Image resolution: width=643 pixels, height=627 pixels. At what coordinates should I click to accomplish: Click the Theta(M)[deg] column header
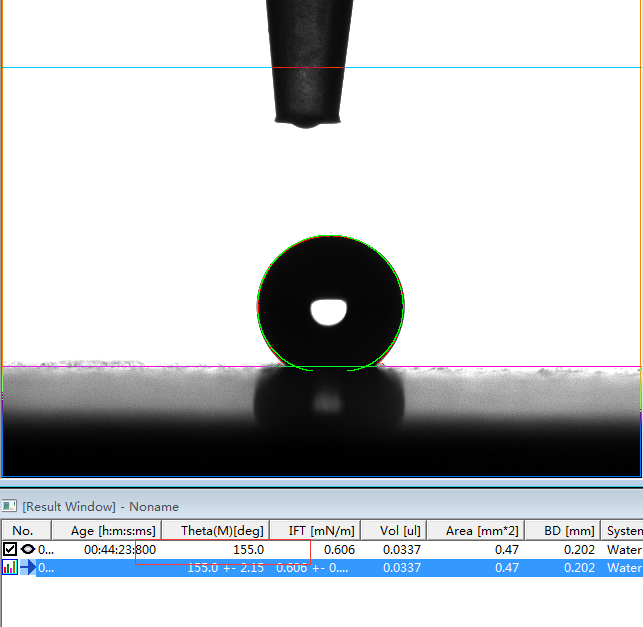tap(222, 531)
